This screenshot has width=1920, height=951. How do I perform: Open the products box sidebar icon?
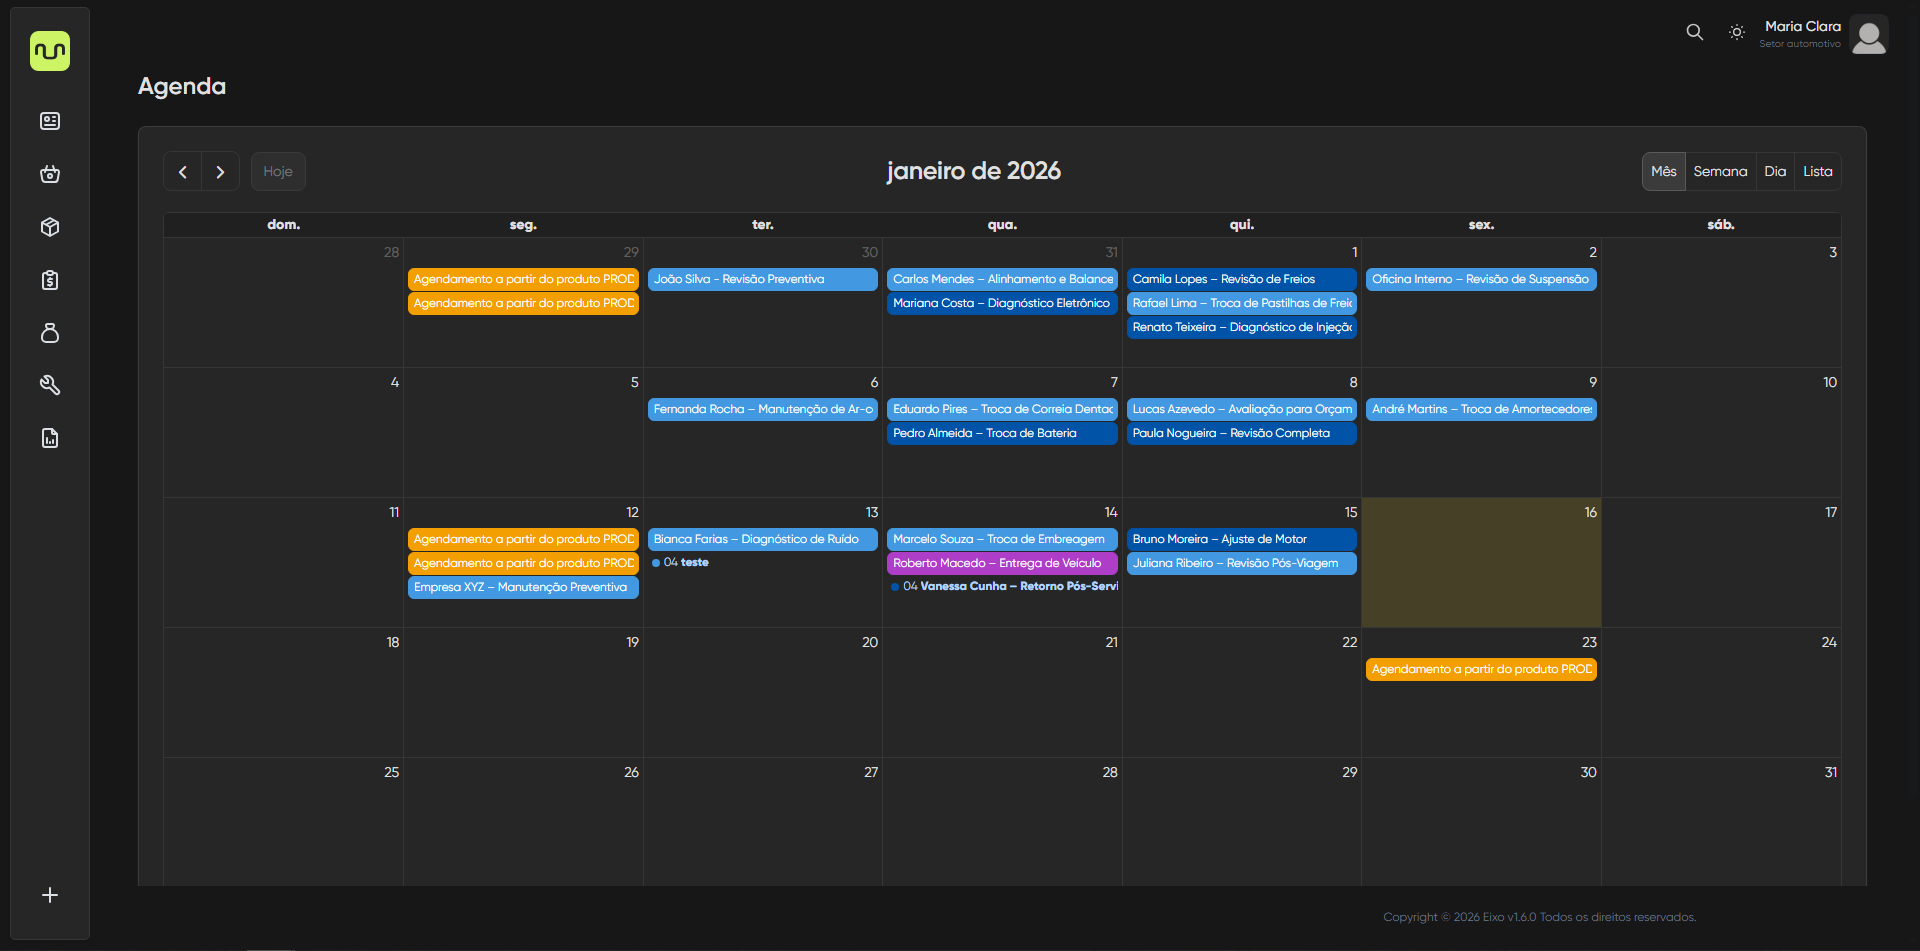click(50, 227)
